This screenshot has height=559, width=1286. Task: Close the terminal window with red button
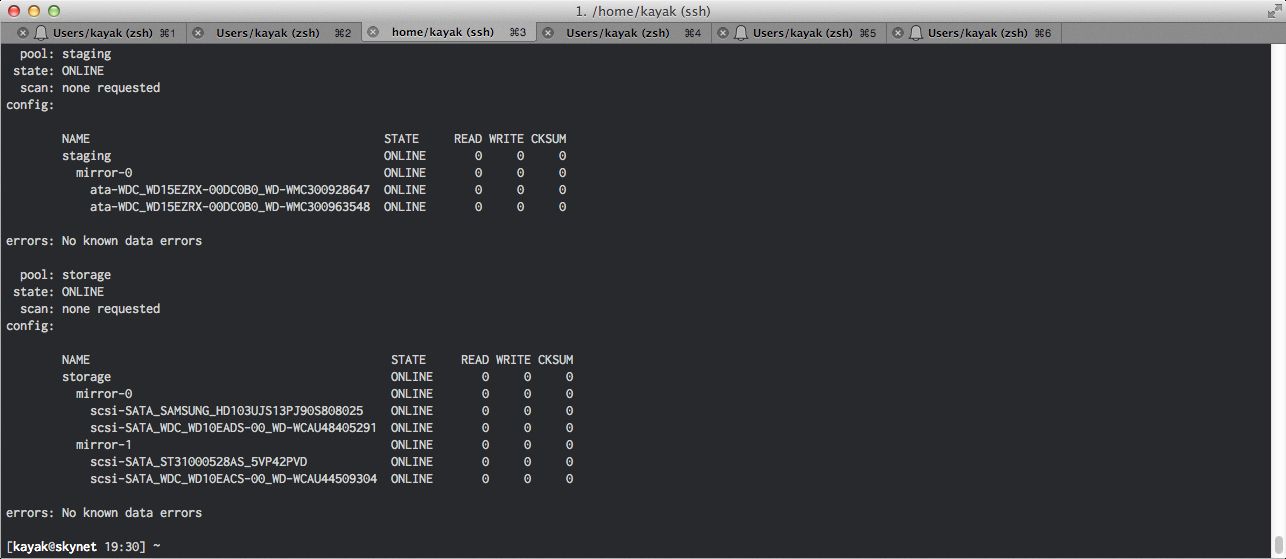pyautogui.click(x=13, y=11)
